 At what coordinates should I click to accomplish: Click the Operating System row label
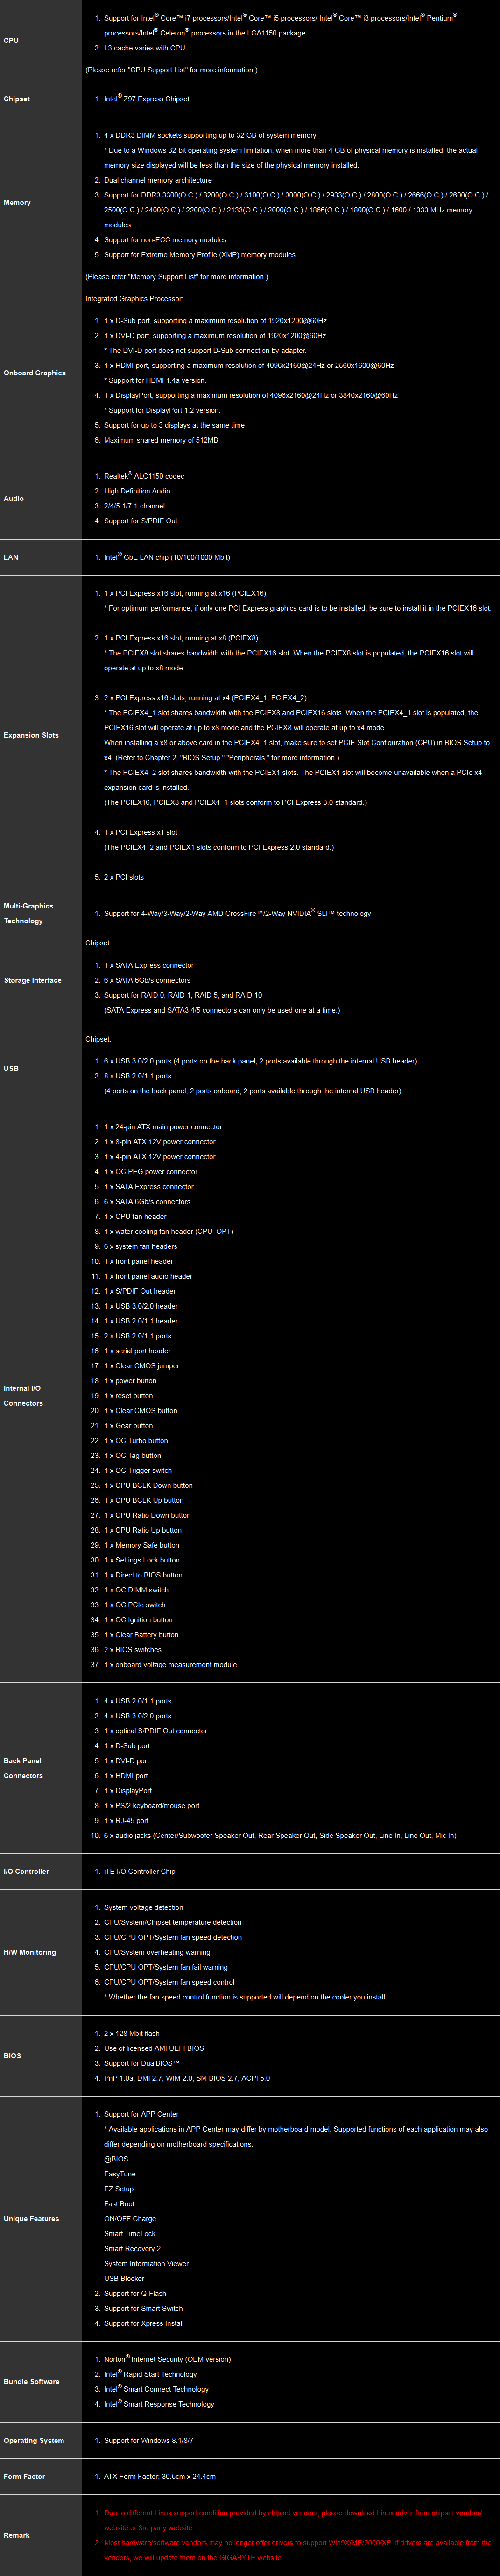click(x=34, y=2440)
